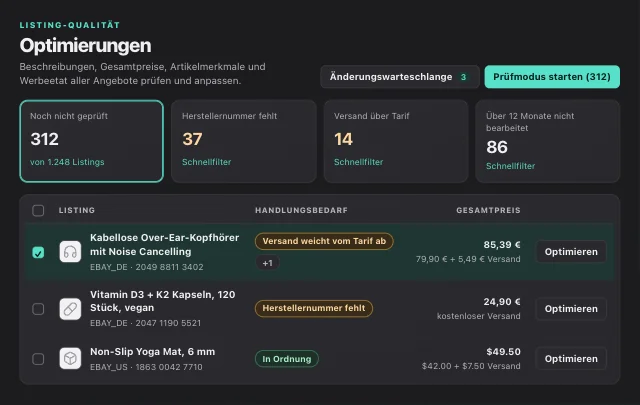Click Schnellfilter link under Versand über Tarif
The width and height of the screenshot is (640, 405).
click(x=358, y=162)
